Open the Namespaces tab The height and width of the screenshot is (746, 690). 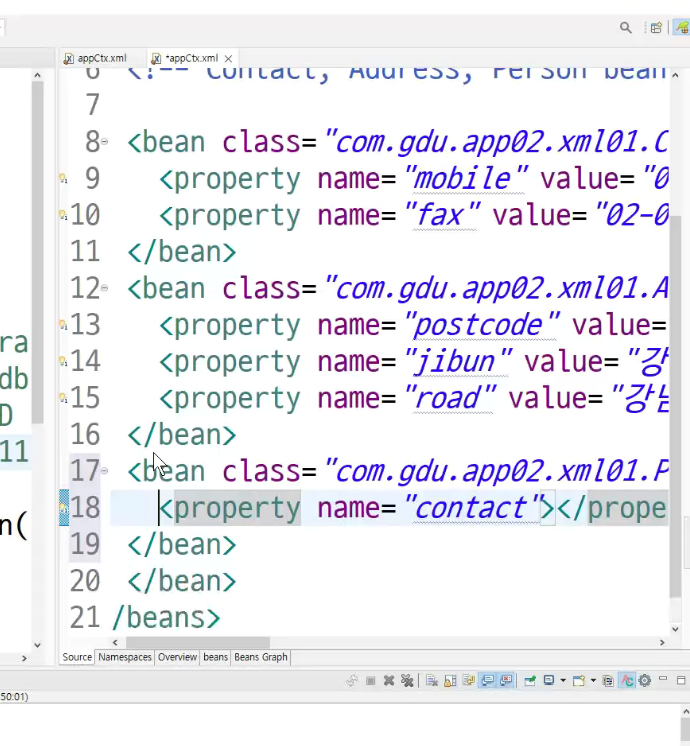125,657
